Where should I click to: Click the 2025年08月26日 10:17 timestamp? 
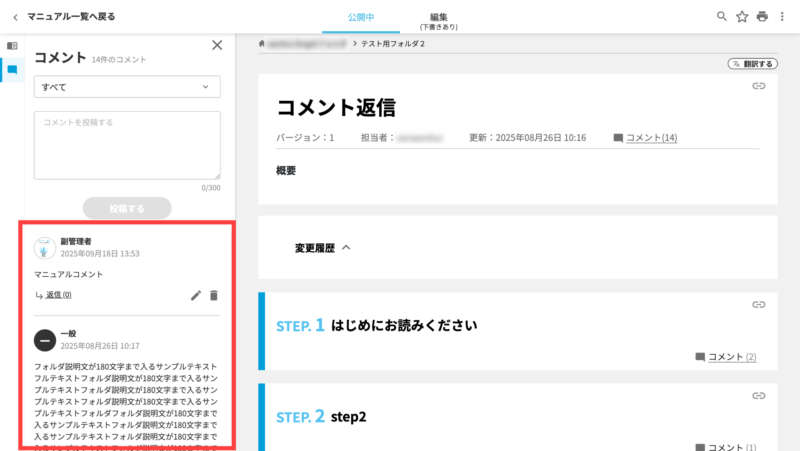pos(100,346)
